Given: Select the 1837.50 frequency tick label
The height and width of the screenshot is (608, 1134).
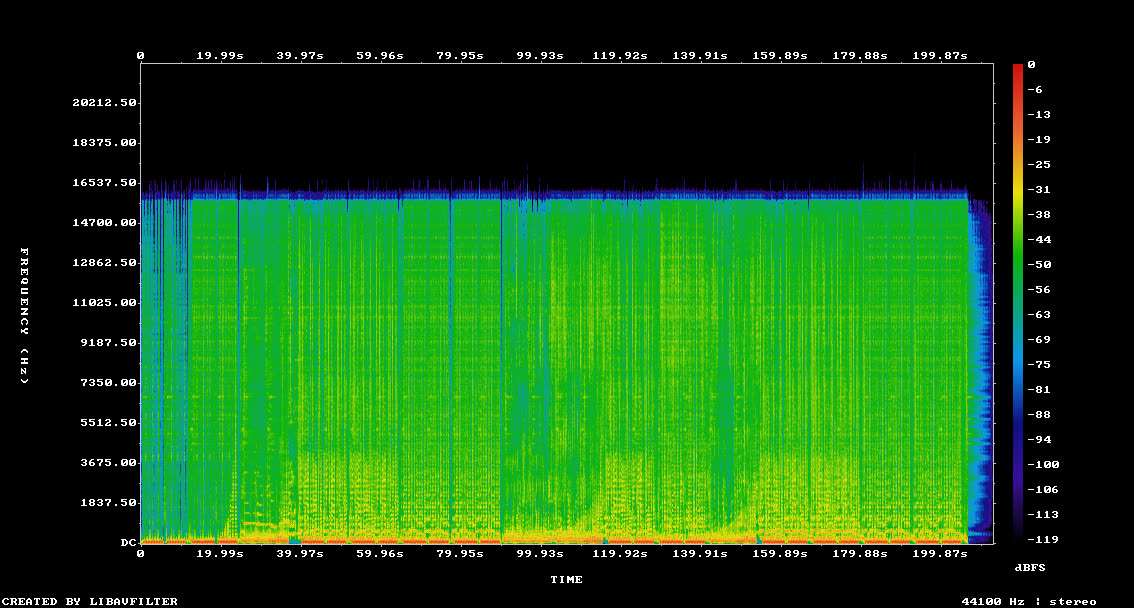Looking at the screenshot, I should (x=108, y=503).
